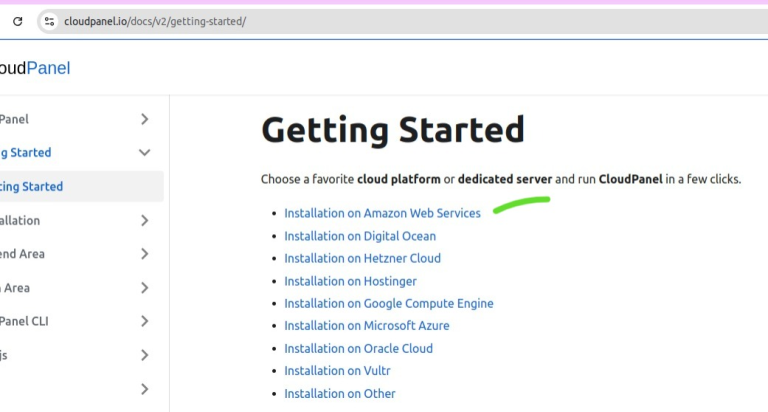Reload the page with the refresh icon

[17, 21]
